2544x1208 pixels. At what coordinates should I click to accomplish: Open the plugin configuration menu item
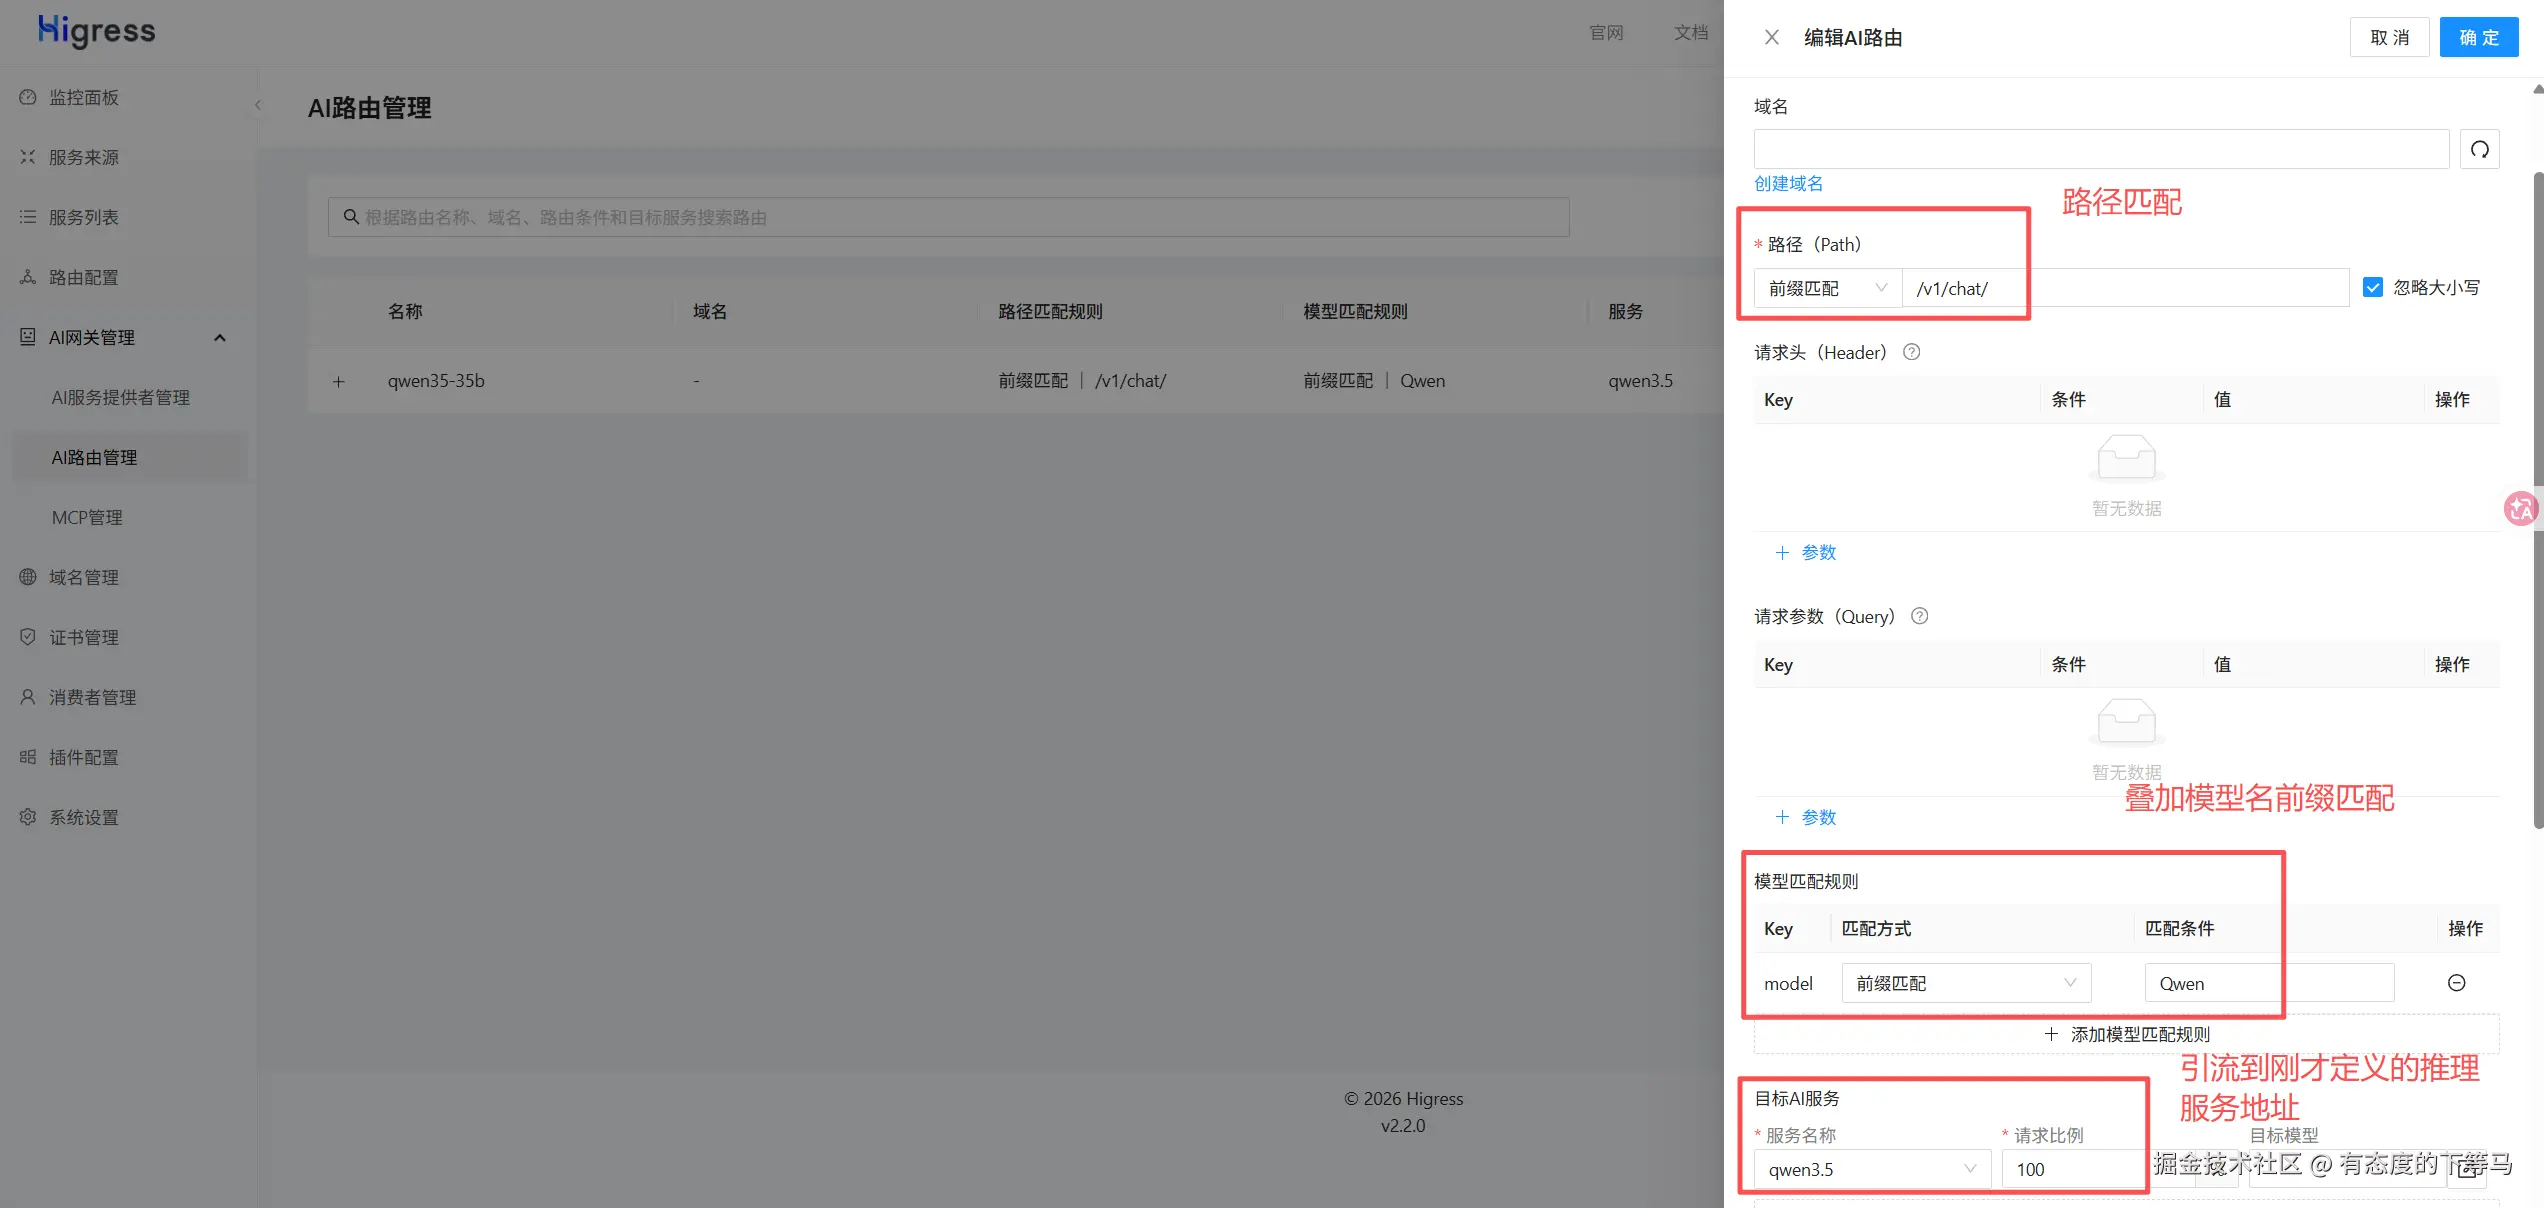click(84, 758)
